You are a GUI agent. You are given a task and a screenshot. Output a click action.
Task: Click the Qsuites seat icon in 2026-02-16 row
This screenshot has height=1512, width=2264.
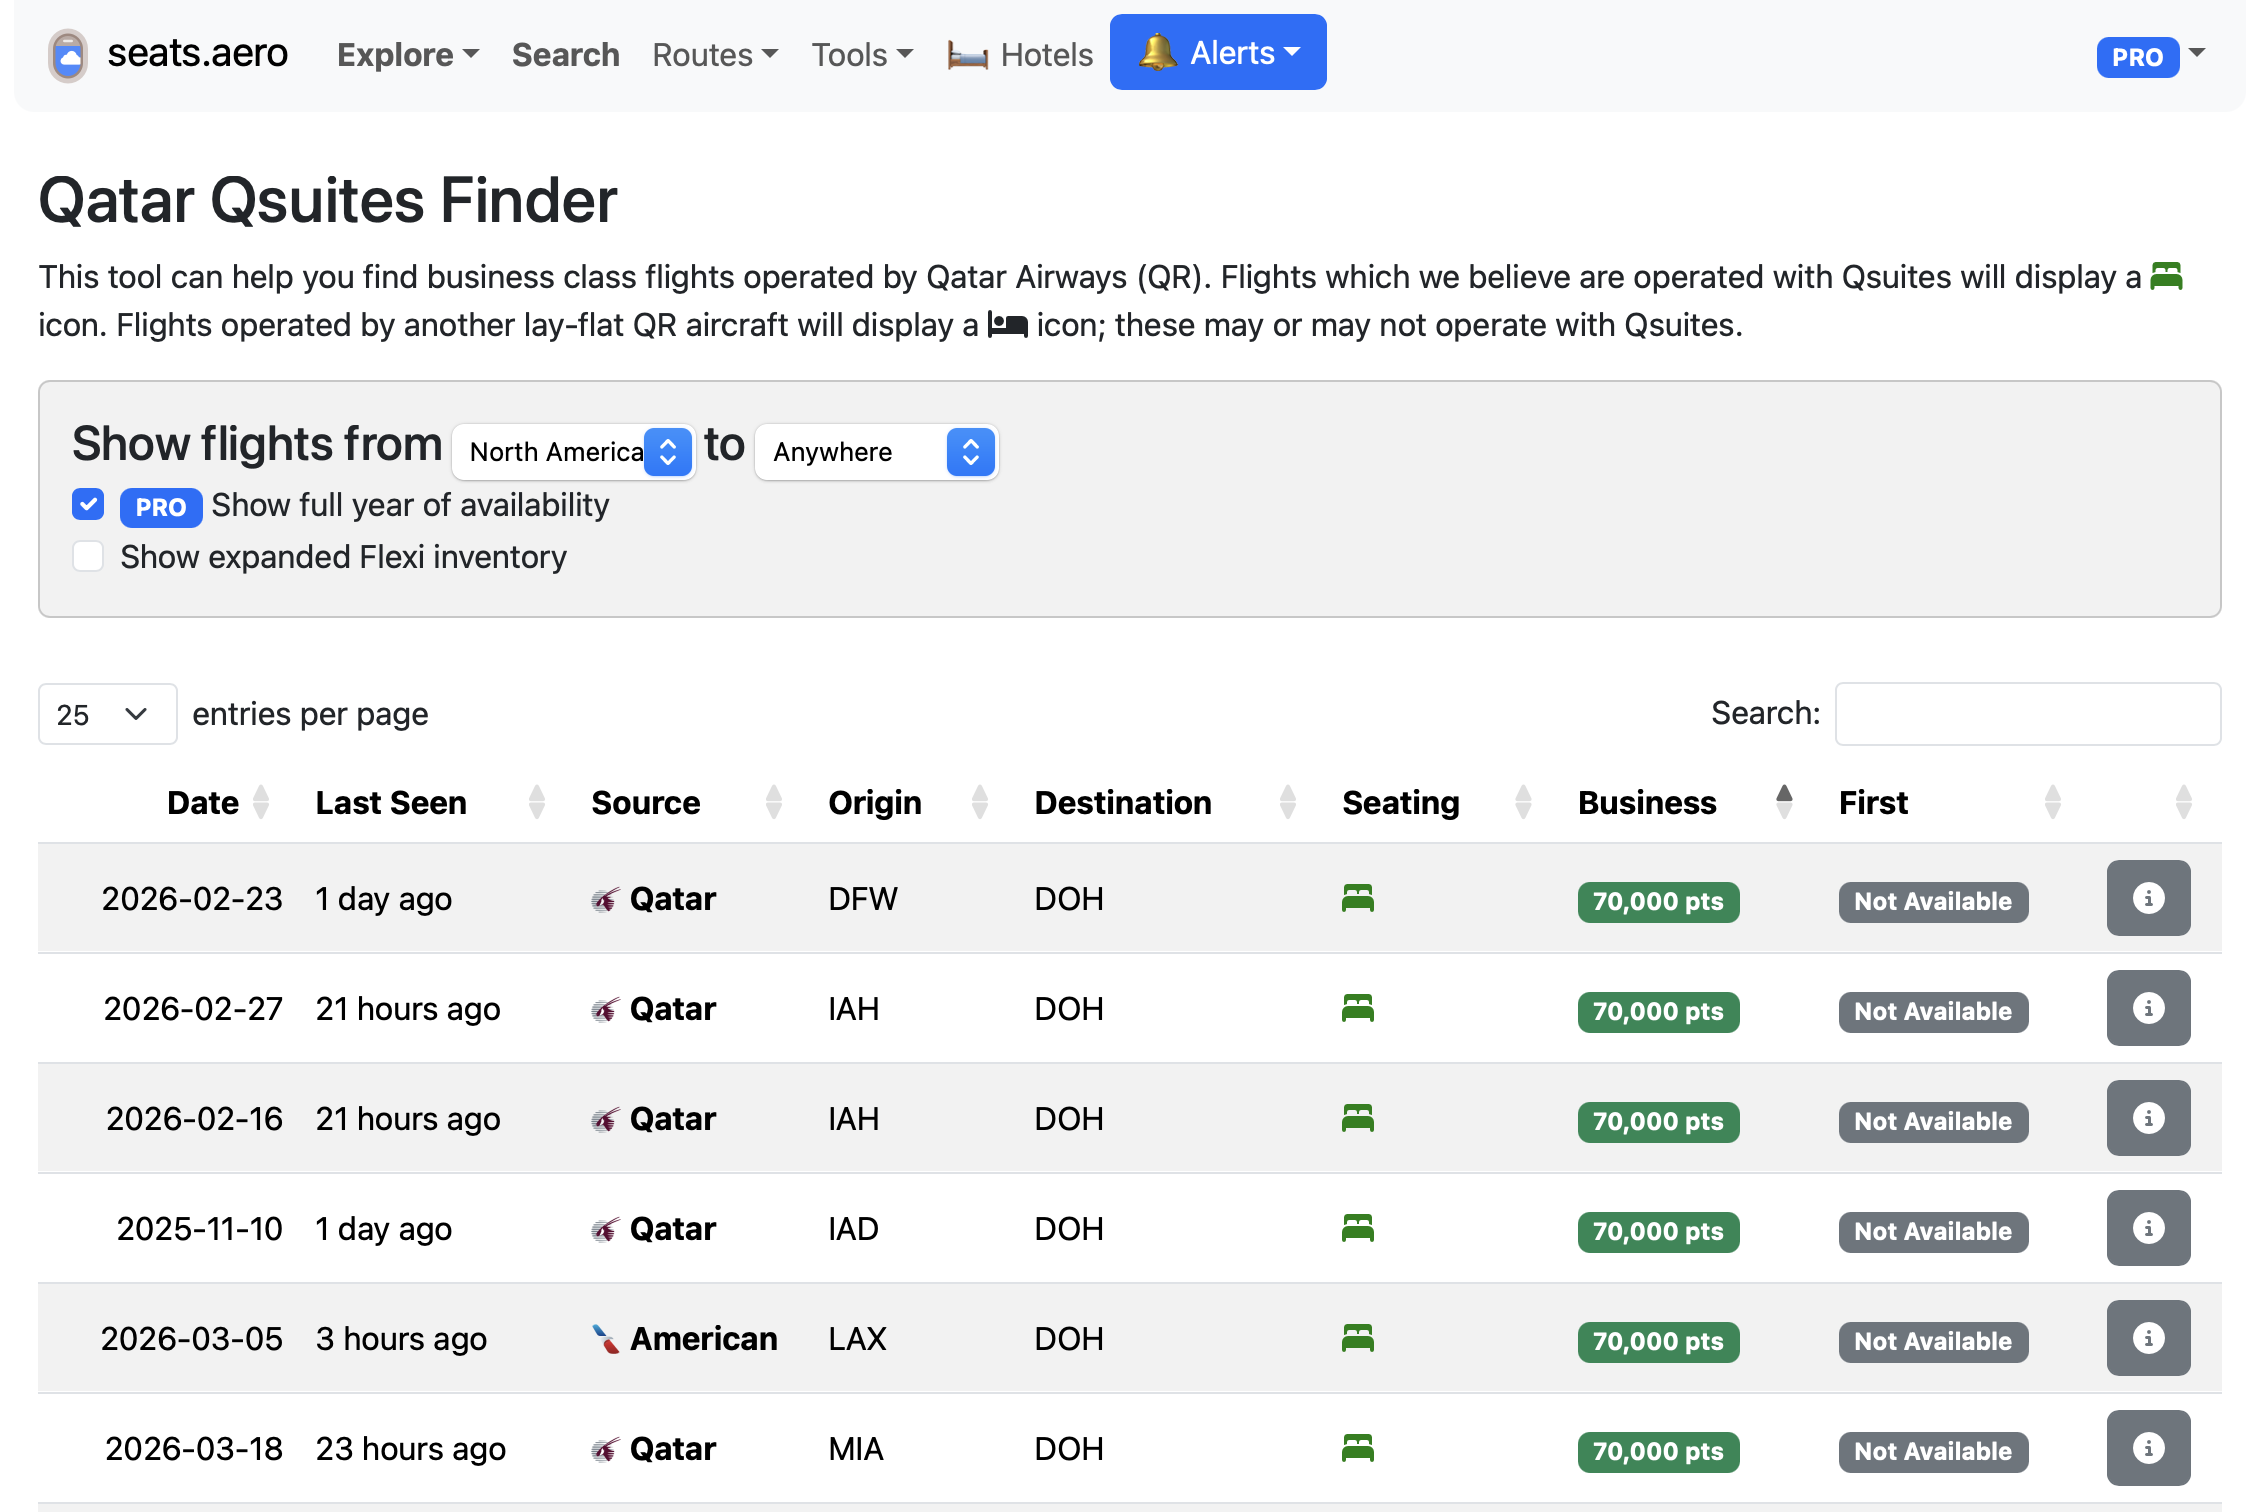[x=1358, y=1118]
